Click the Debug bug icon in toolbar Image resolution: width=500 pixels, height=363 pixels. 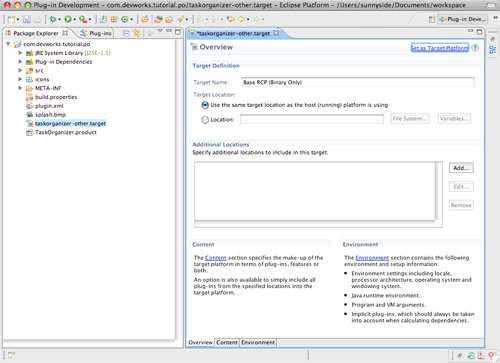53,19
